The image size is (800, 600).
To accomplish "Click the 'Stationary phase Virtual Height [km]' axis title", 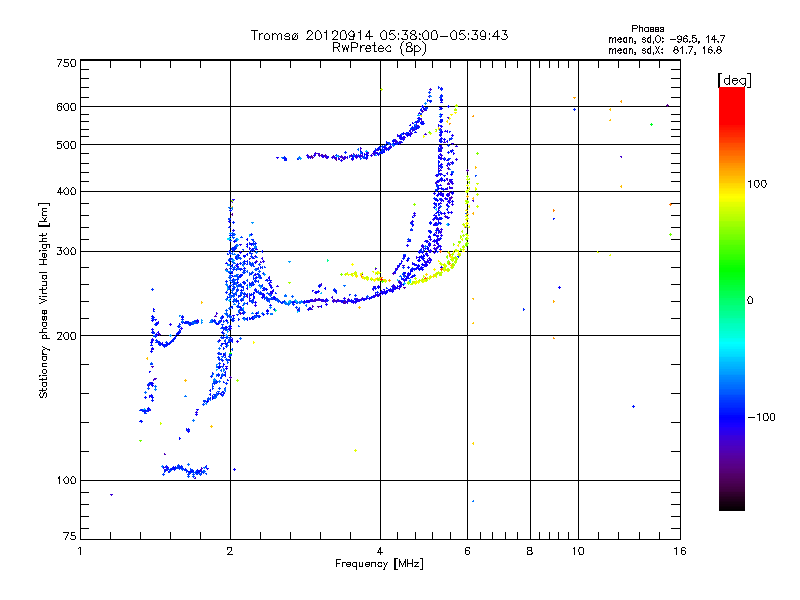I will point(44,300).
